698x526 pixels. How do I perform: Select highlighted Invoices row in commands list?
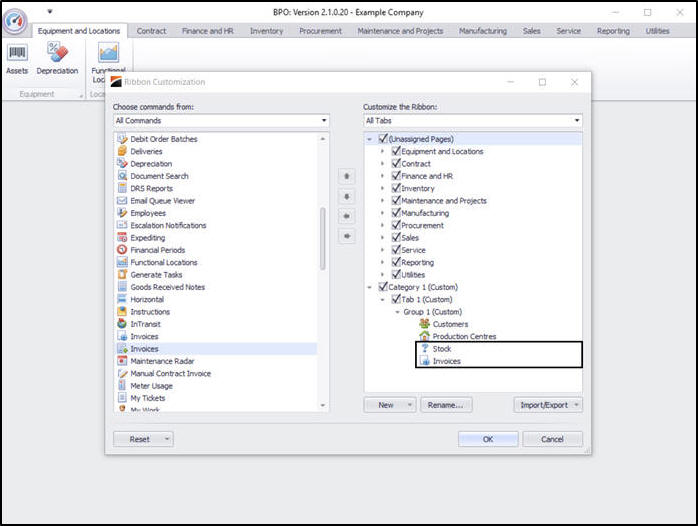pyautogui.click(x=216, y=349)
